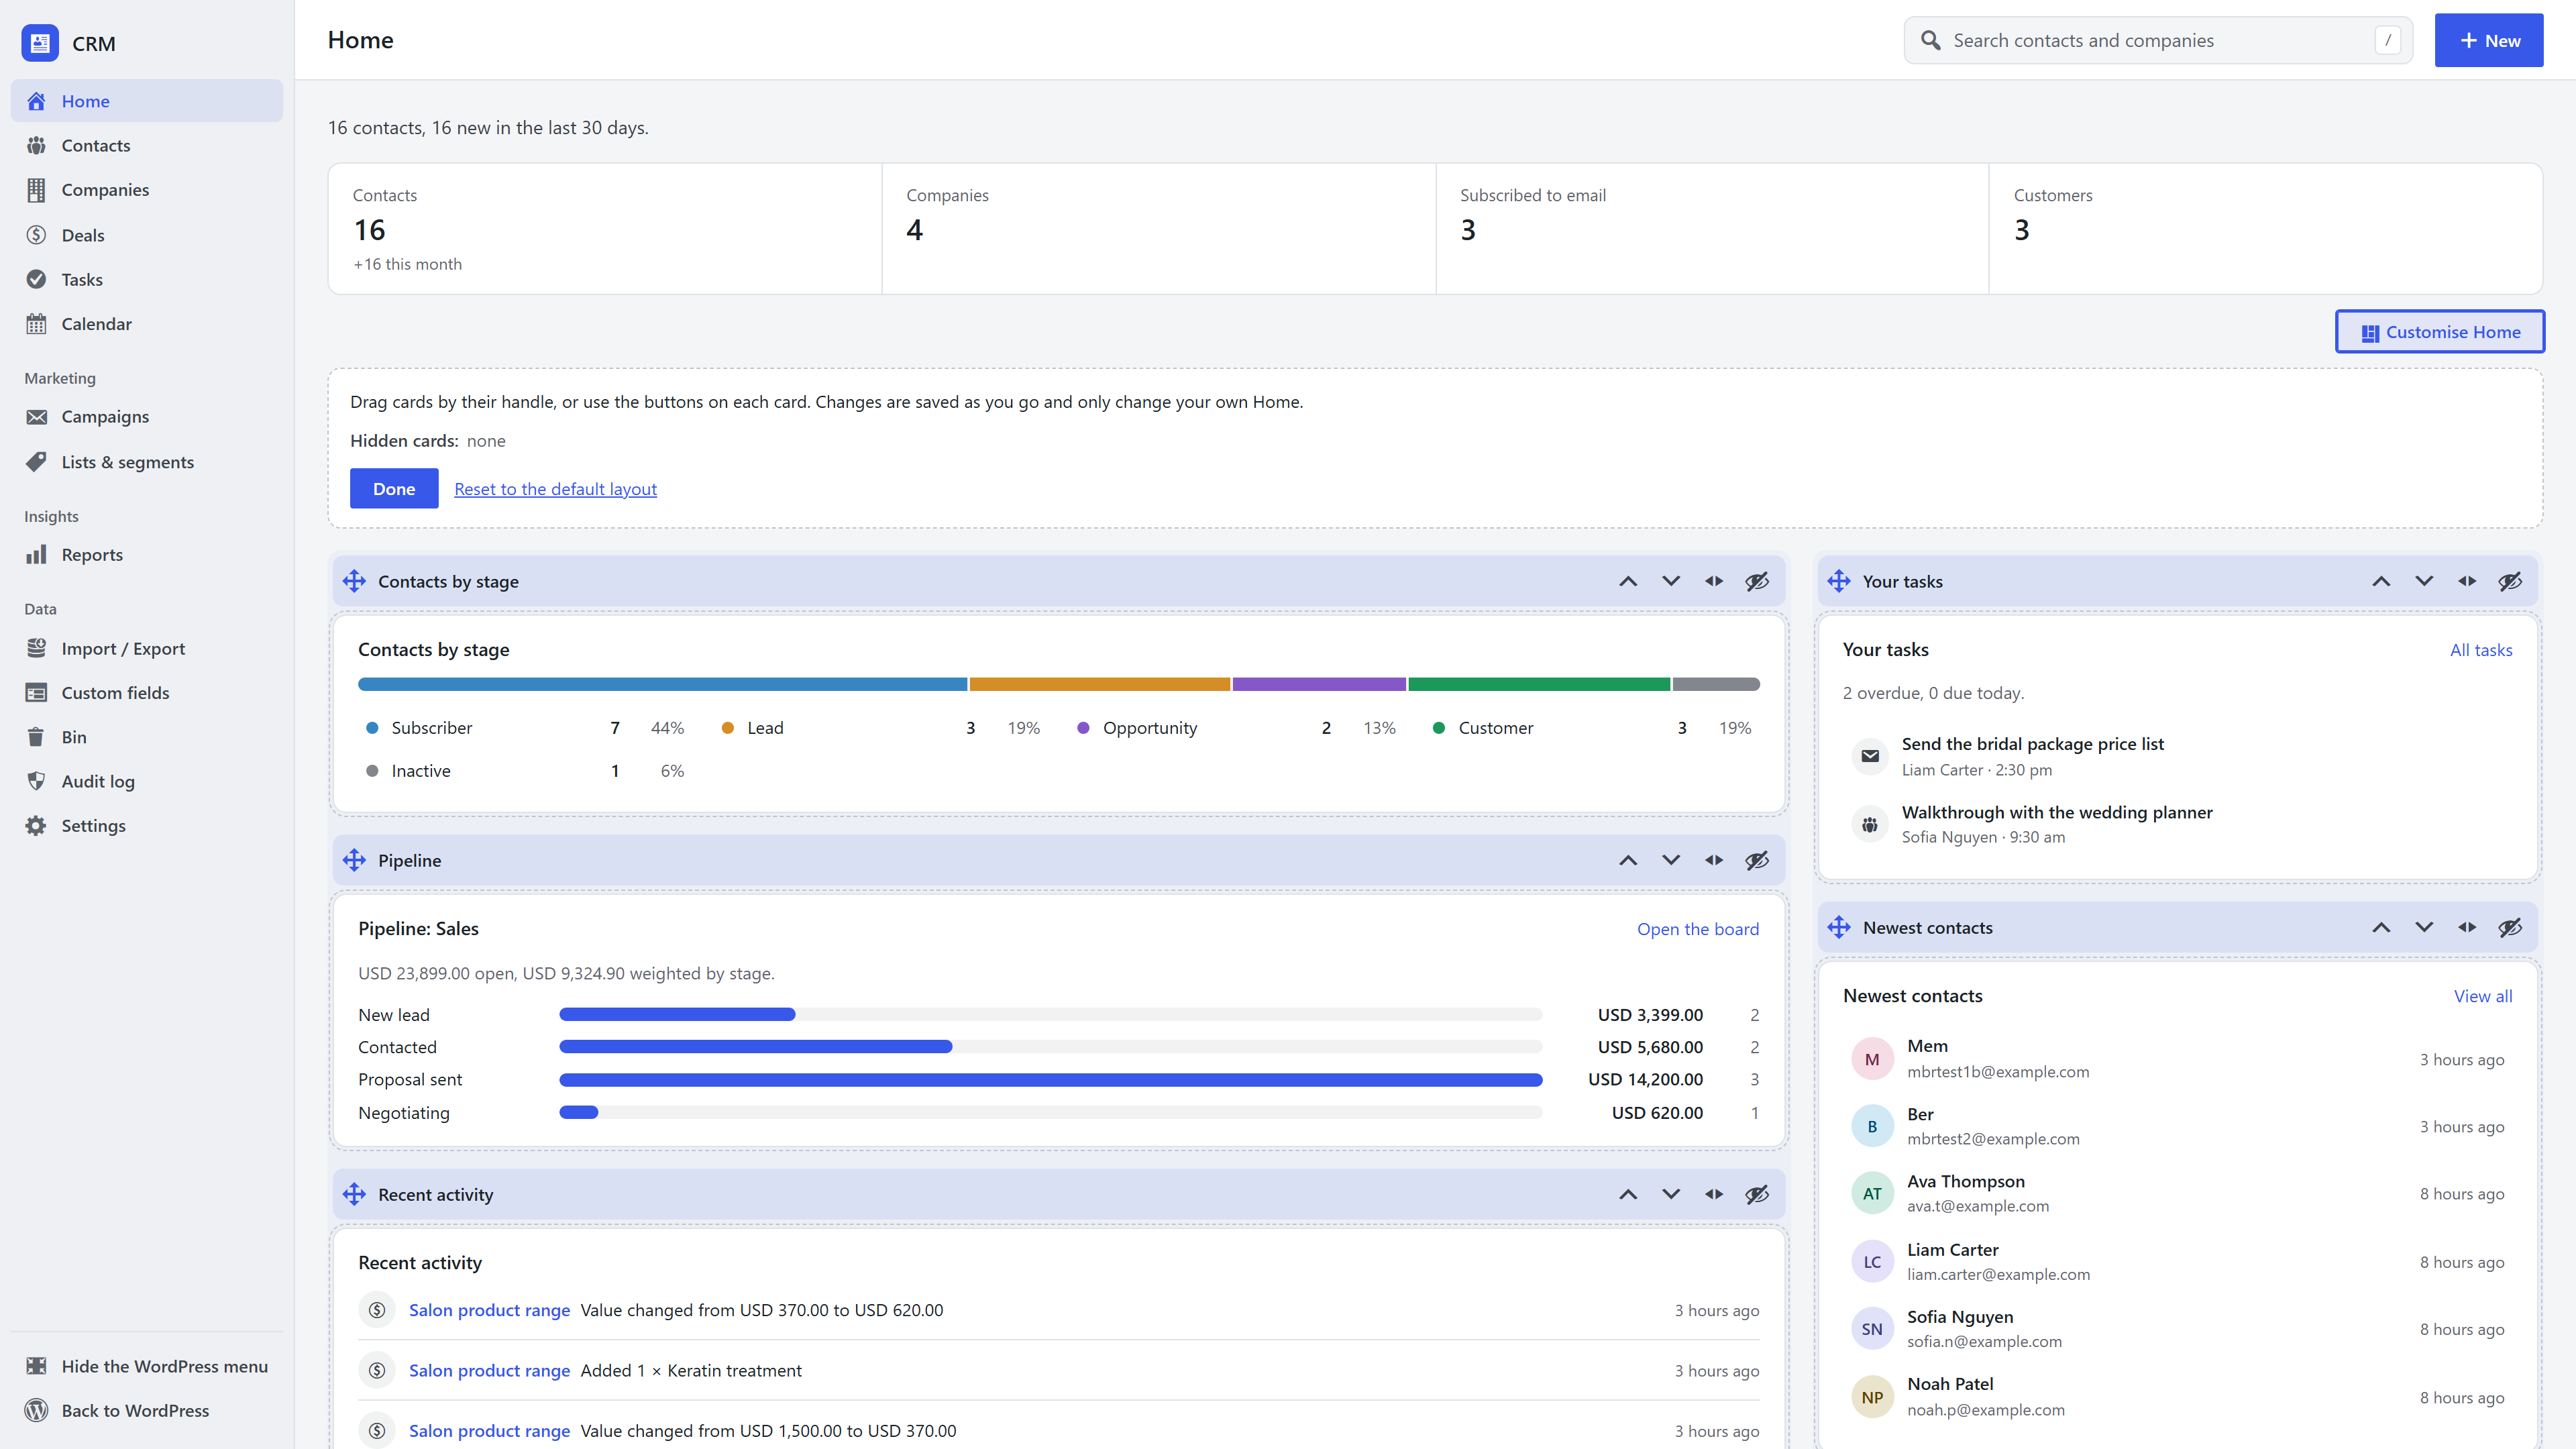Click Reset to the default layout link
2576x1449 pixels.
[x=555, y=489]
